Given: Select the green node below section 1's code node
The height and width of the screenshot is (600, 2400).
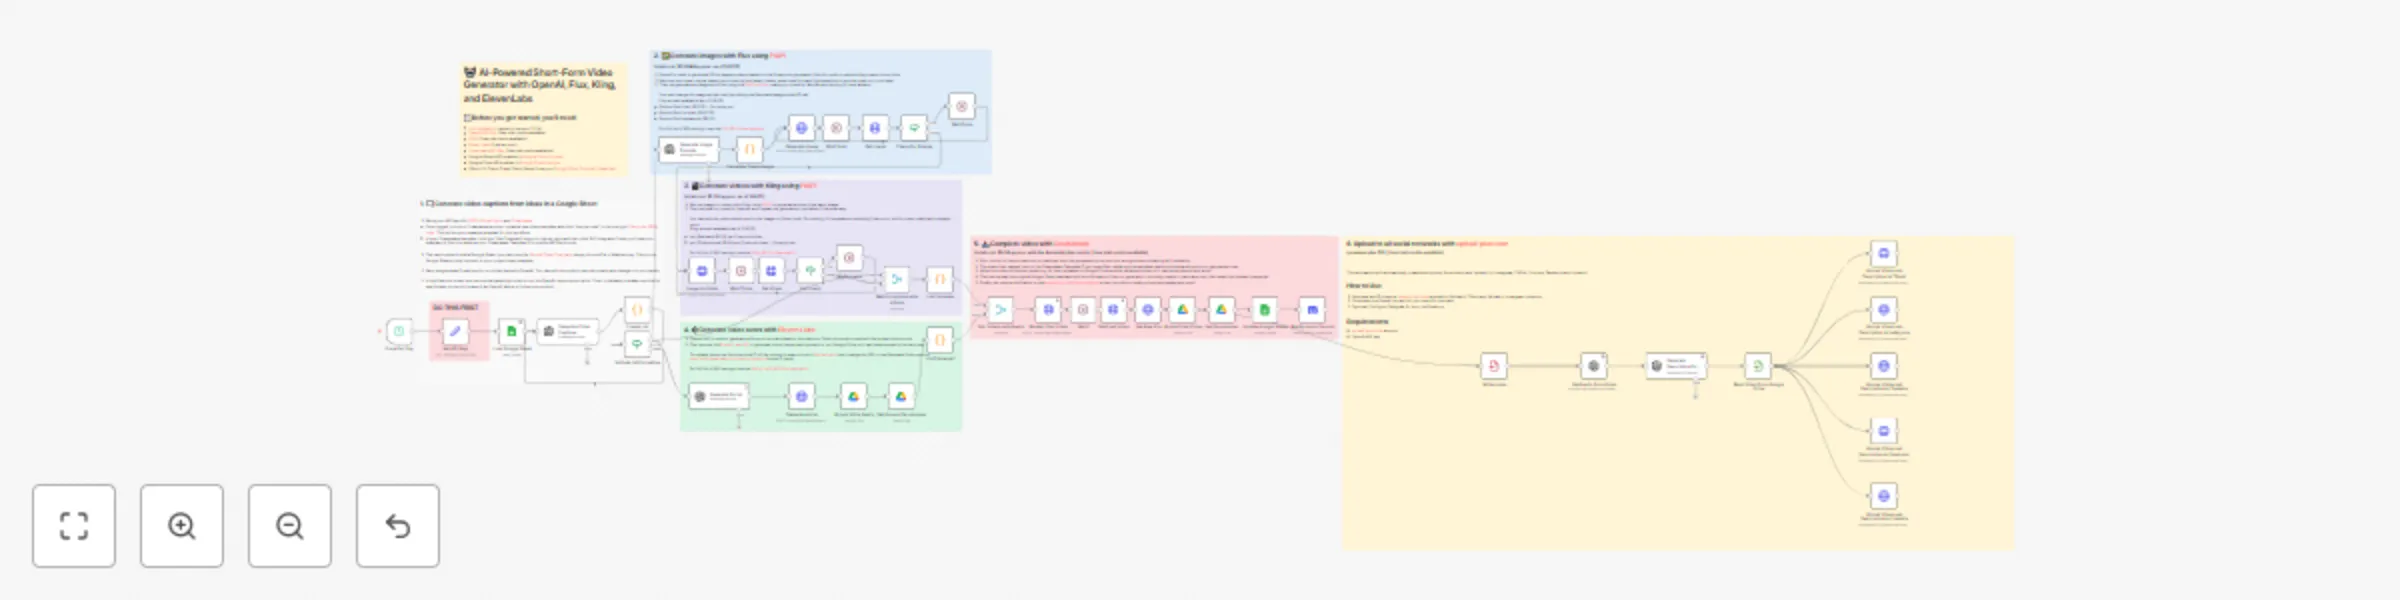Looking at the screenshot, I should coord(637,345).
